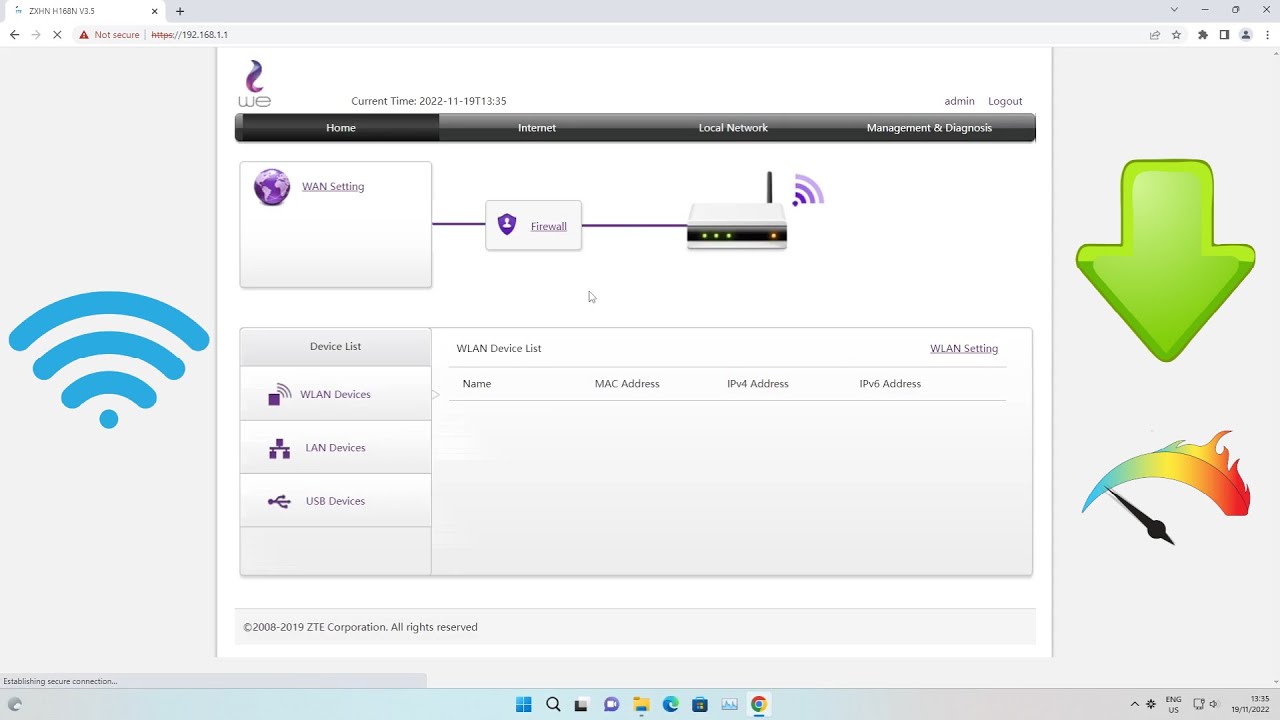Open File Explorer from the taskbar
Viewport: 1280px width, 720px height.
641,704
